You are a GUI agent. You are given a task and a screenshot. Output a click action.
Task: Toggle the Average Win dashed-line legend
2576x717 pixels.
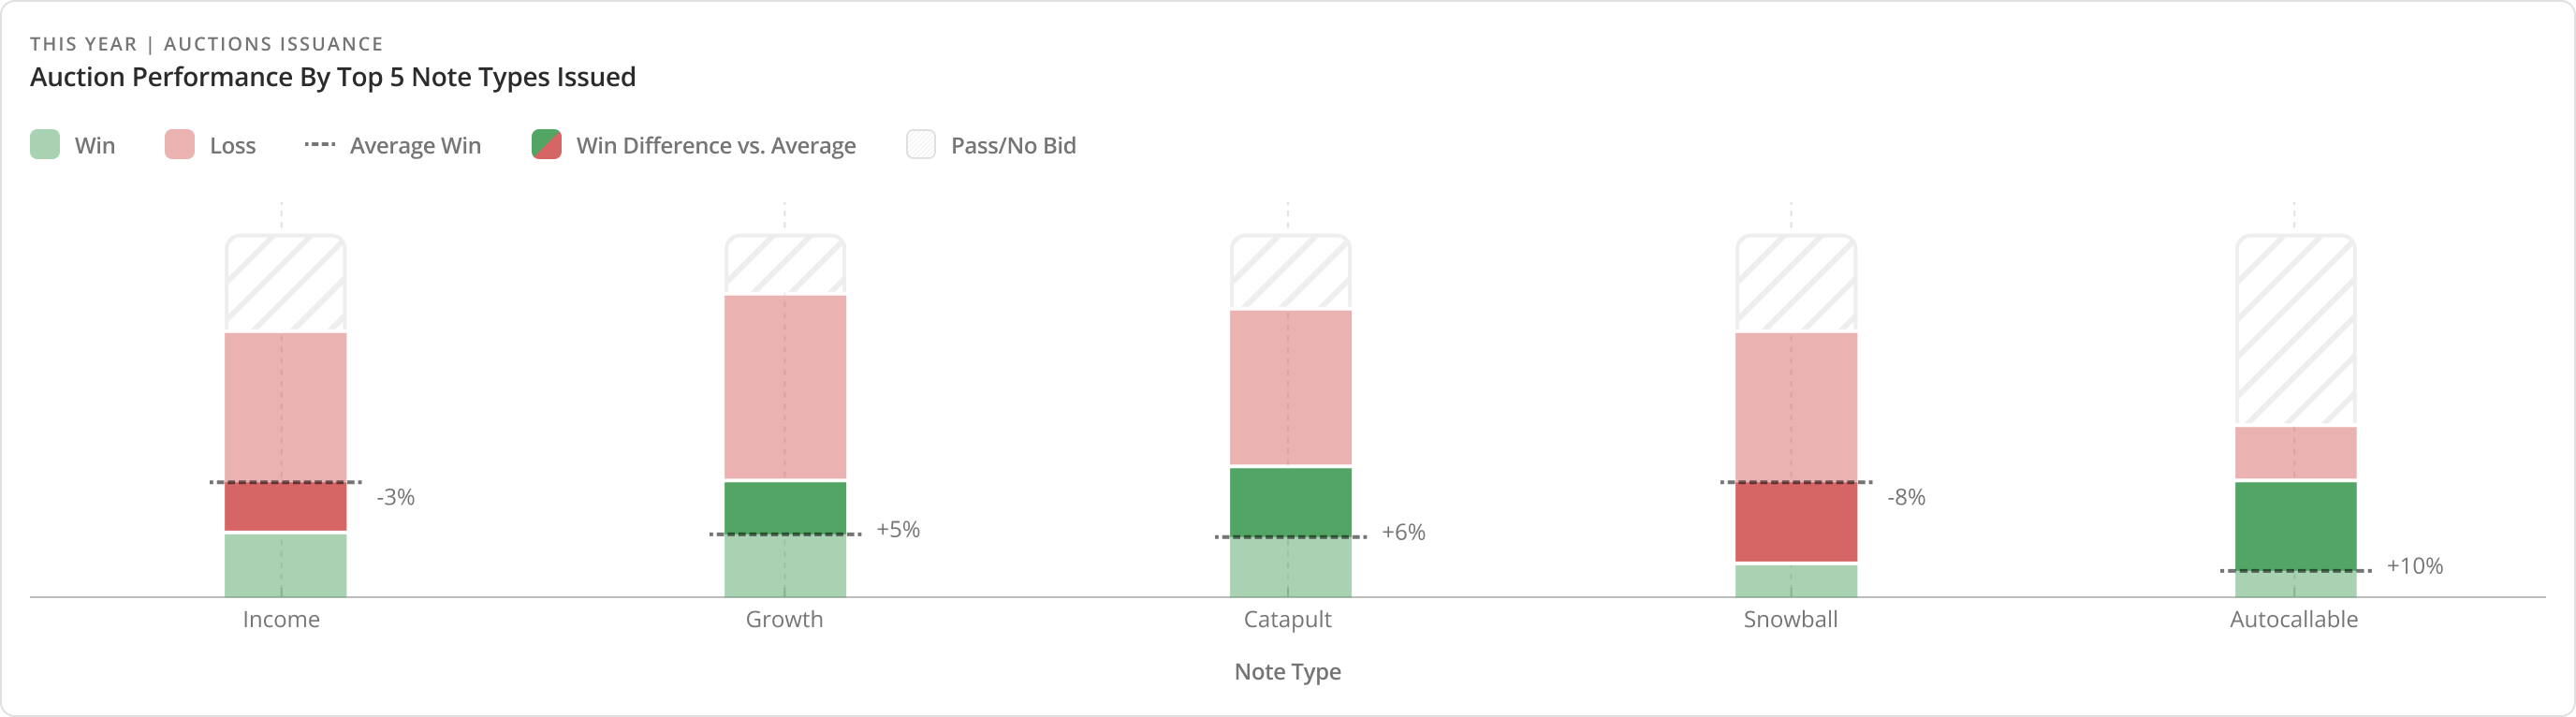point(320,145)
